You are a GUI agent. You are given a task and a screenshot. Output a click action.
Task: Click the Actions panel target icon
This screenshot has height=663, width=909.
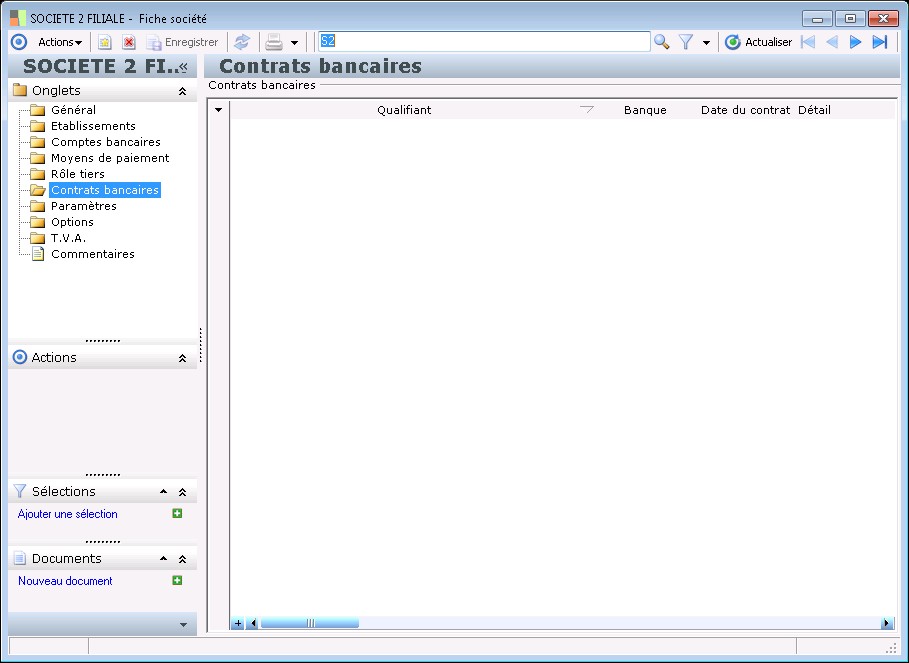tap(20, 357)
